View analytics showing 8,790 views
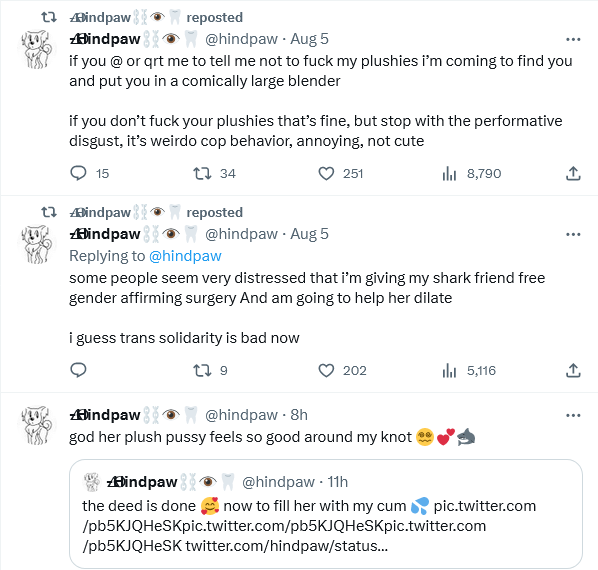 pos(449,173)
